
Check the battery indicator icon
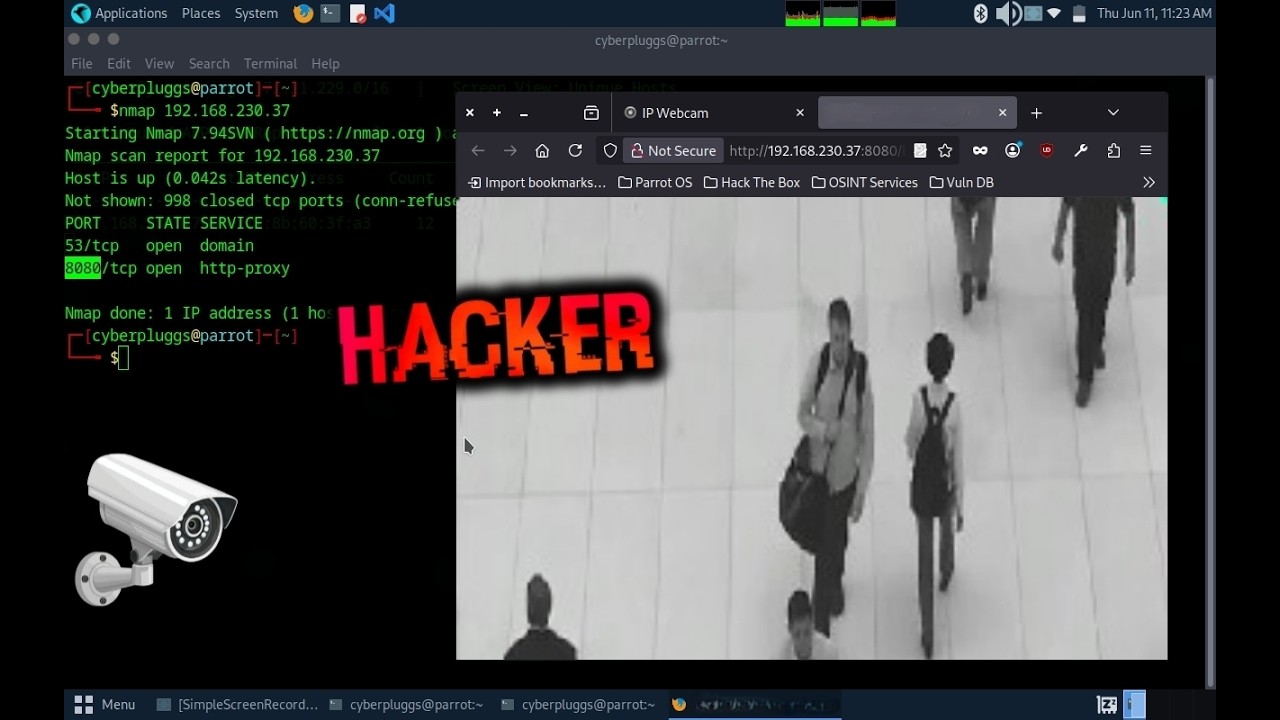coord(1079,13)
